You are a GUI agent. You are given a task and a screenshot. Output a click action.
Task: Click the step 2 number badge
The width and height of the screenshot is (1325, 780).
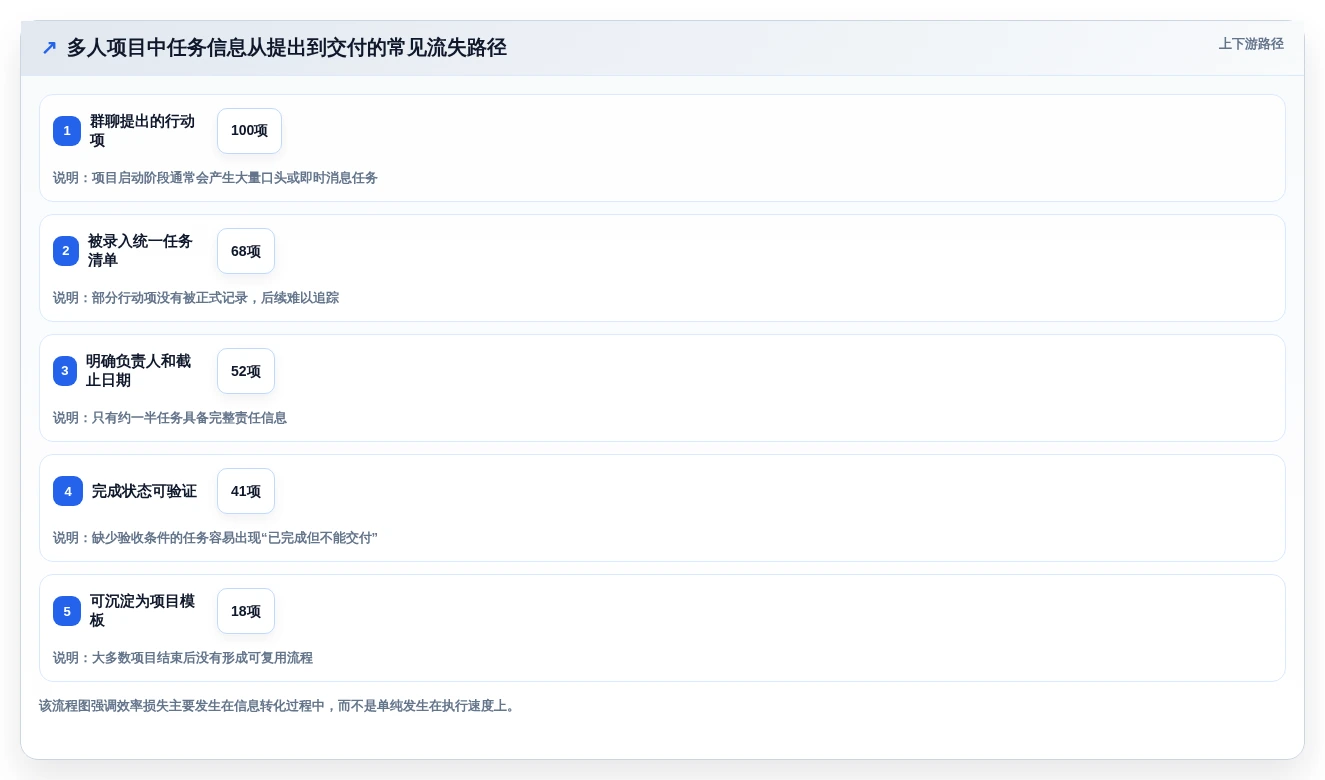66,251
